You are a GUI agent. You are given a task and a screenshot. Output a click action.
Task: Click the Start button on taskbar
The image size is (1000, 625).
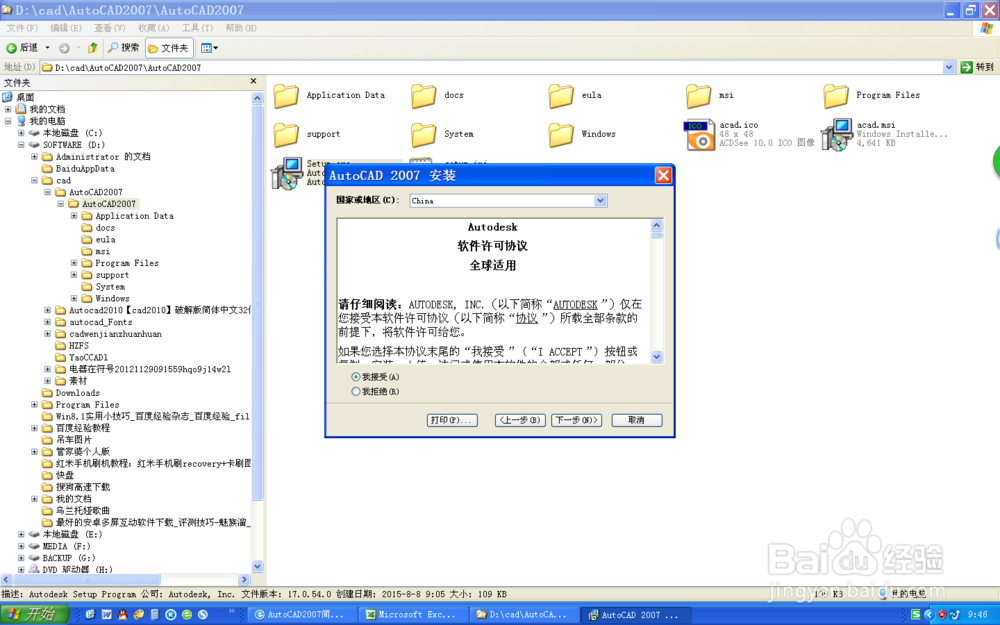tap(34, 615)
